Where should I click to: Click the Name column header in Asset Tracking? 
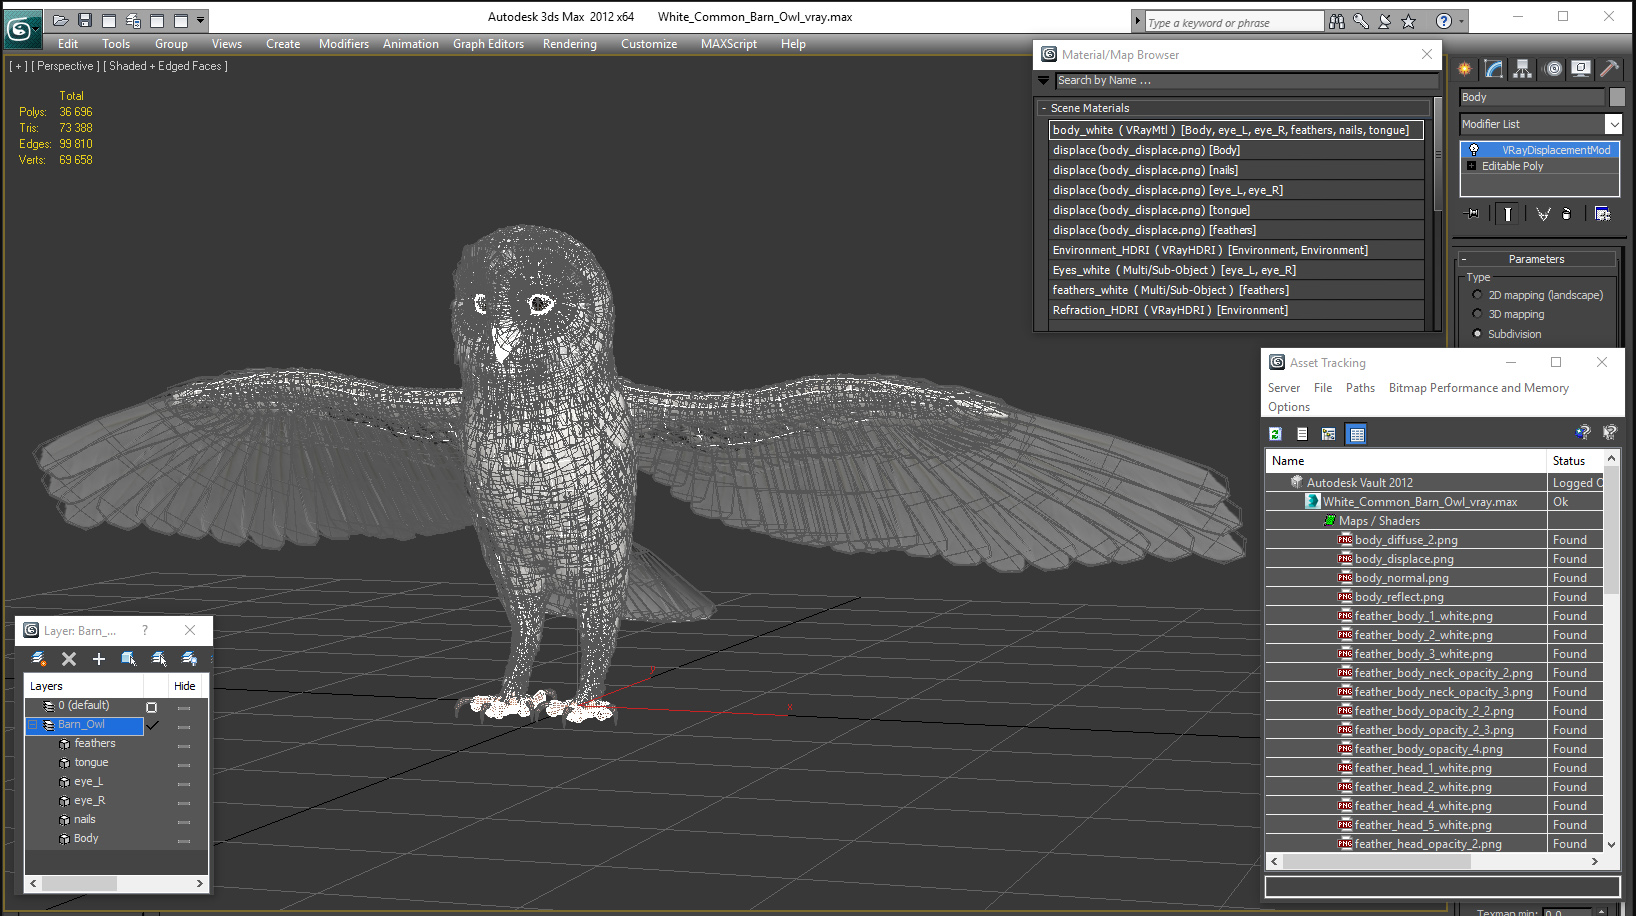click(1406, 461)
